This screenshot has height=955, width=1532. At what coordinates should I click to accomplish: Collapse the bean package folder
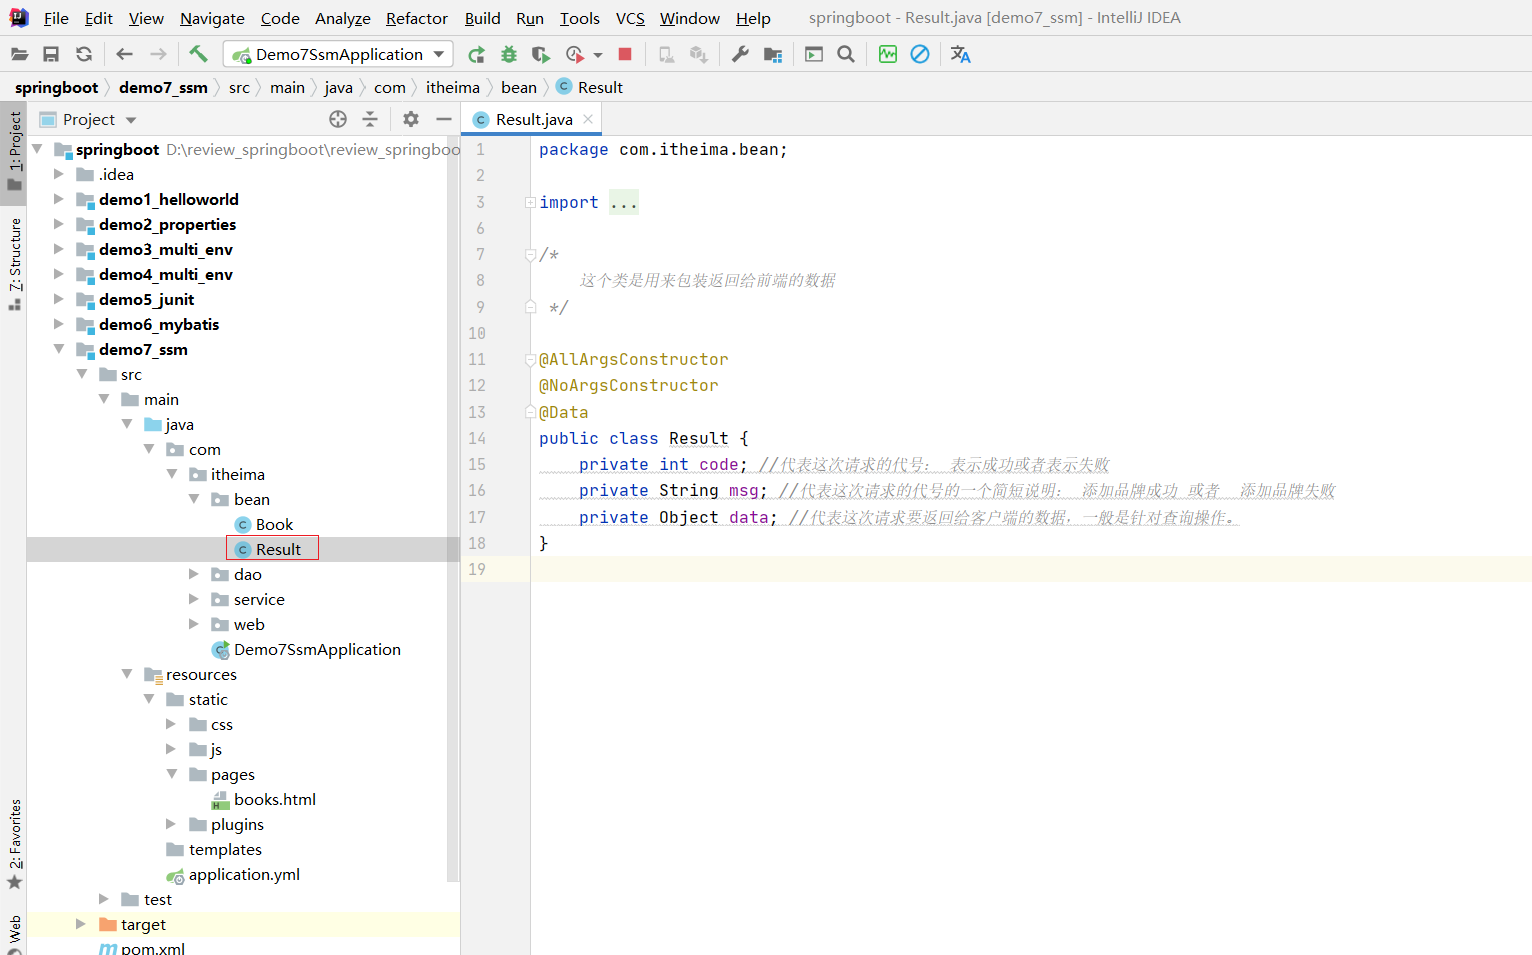pos(194,499)
